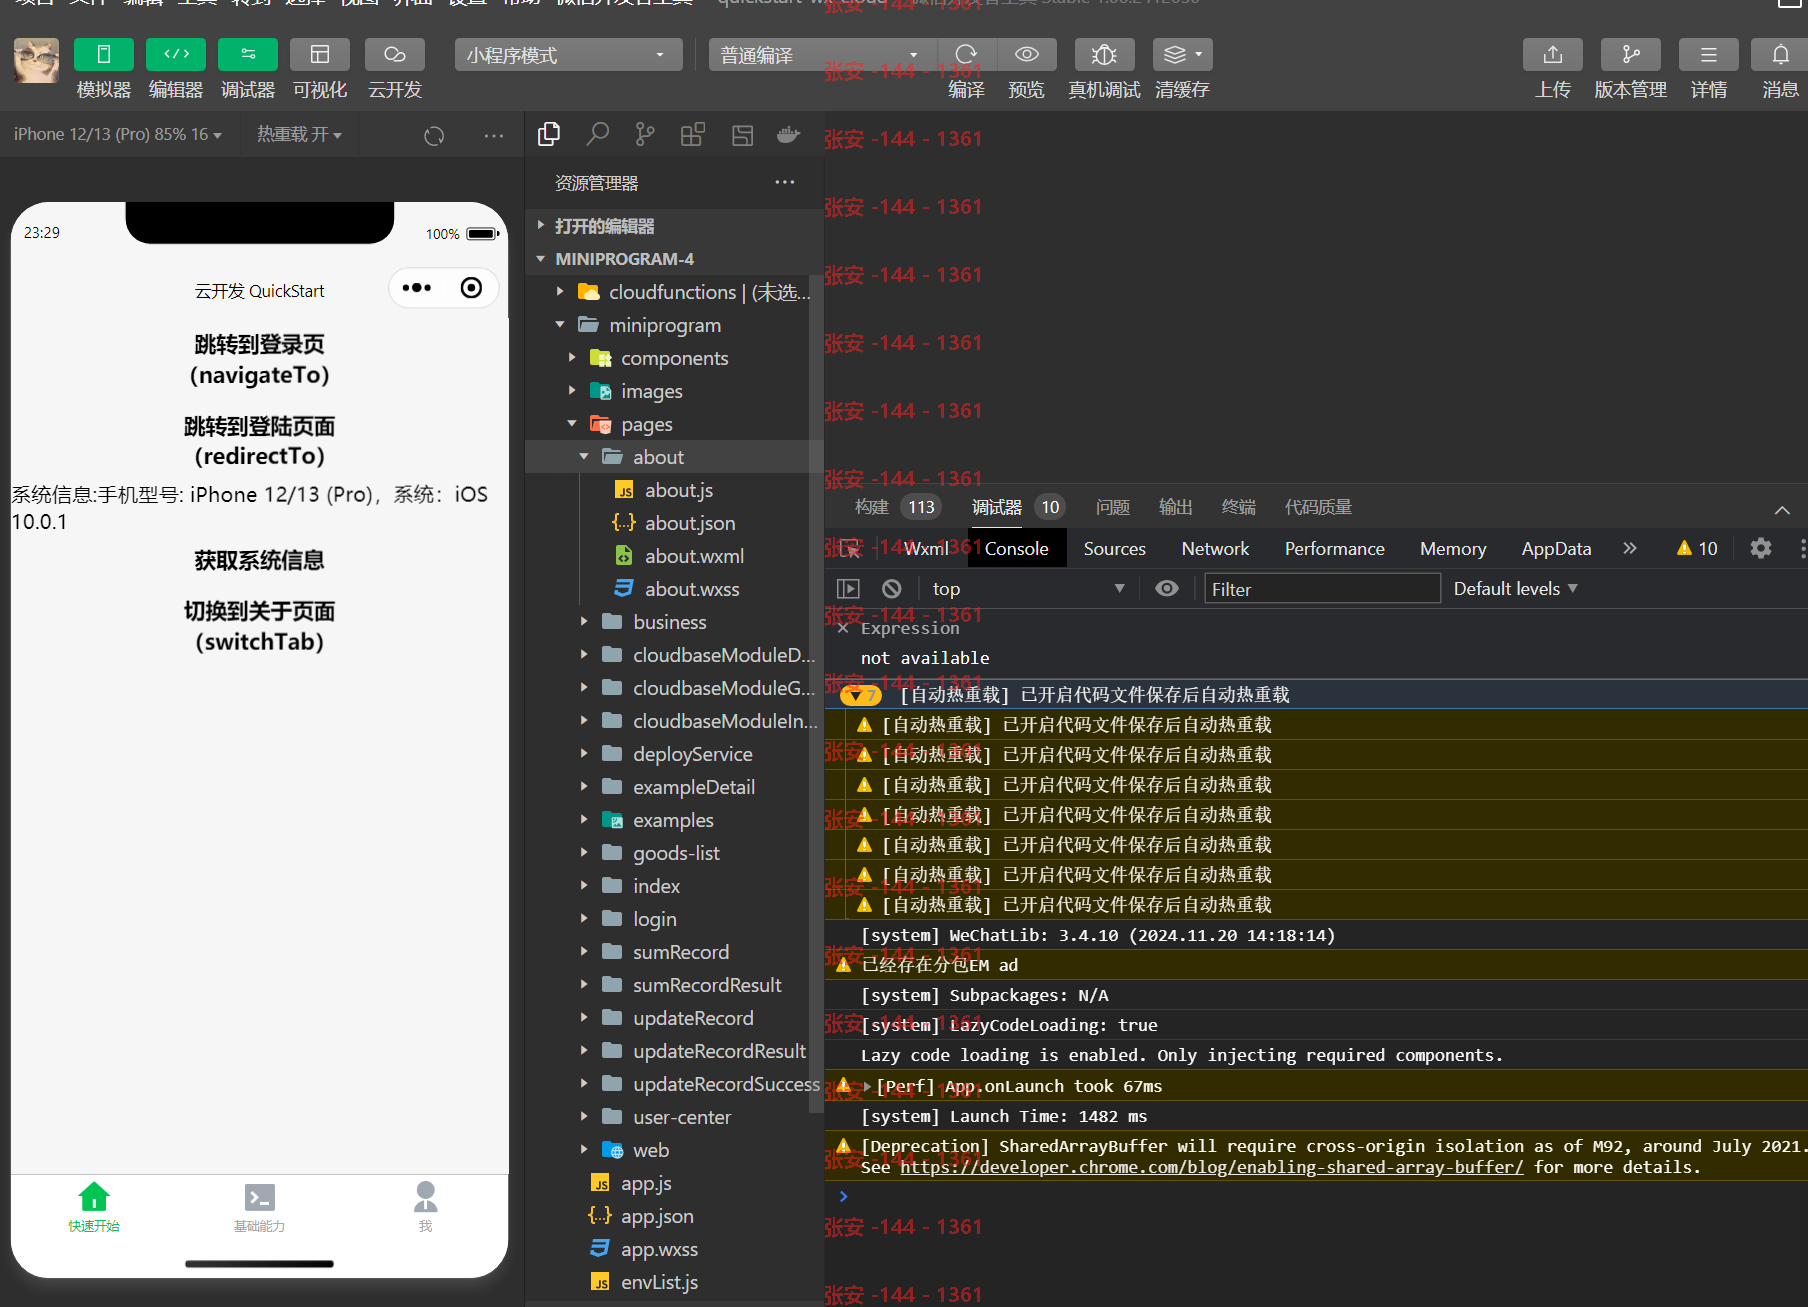Open the Extensions blocks icon
The height and width of the screenshot is (1307, 1808).
point(693,134)
